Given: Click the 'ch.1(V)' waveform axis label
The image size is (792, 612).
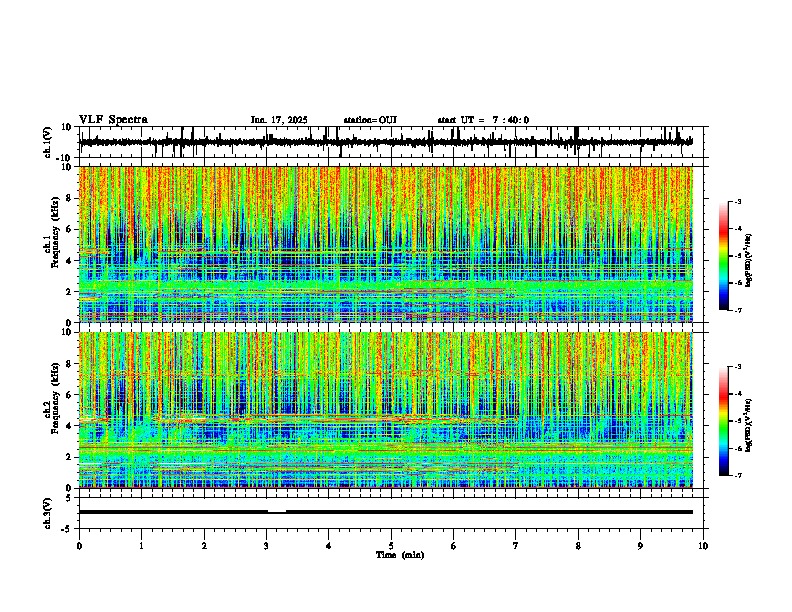Looking at the screenshot, I should [x=48, y=142].
